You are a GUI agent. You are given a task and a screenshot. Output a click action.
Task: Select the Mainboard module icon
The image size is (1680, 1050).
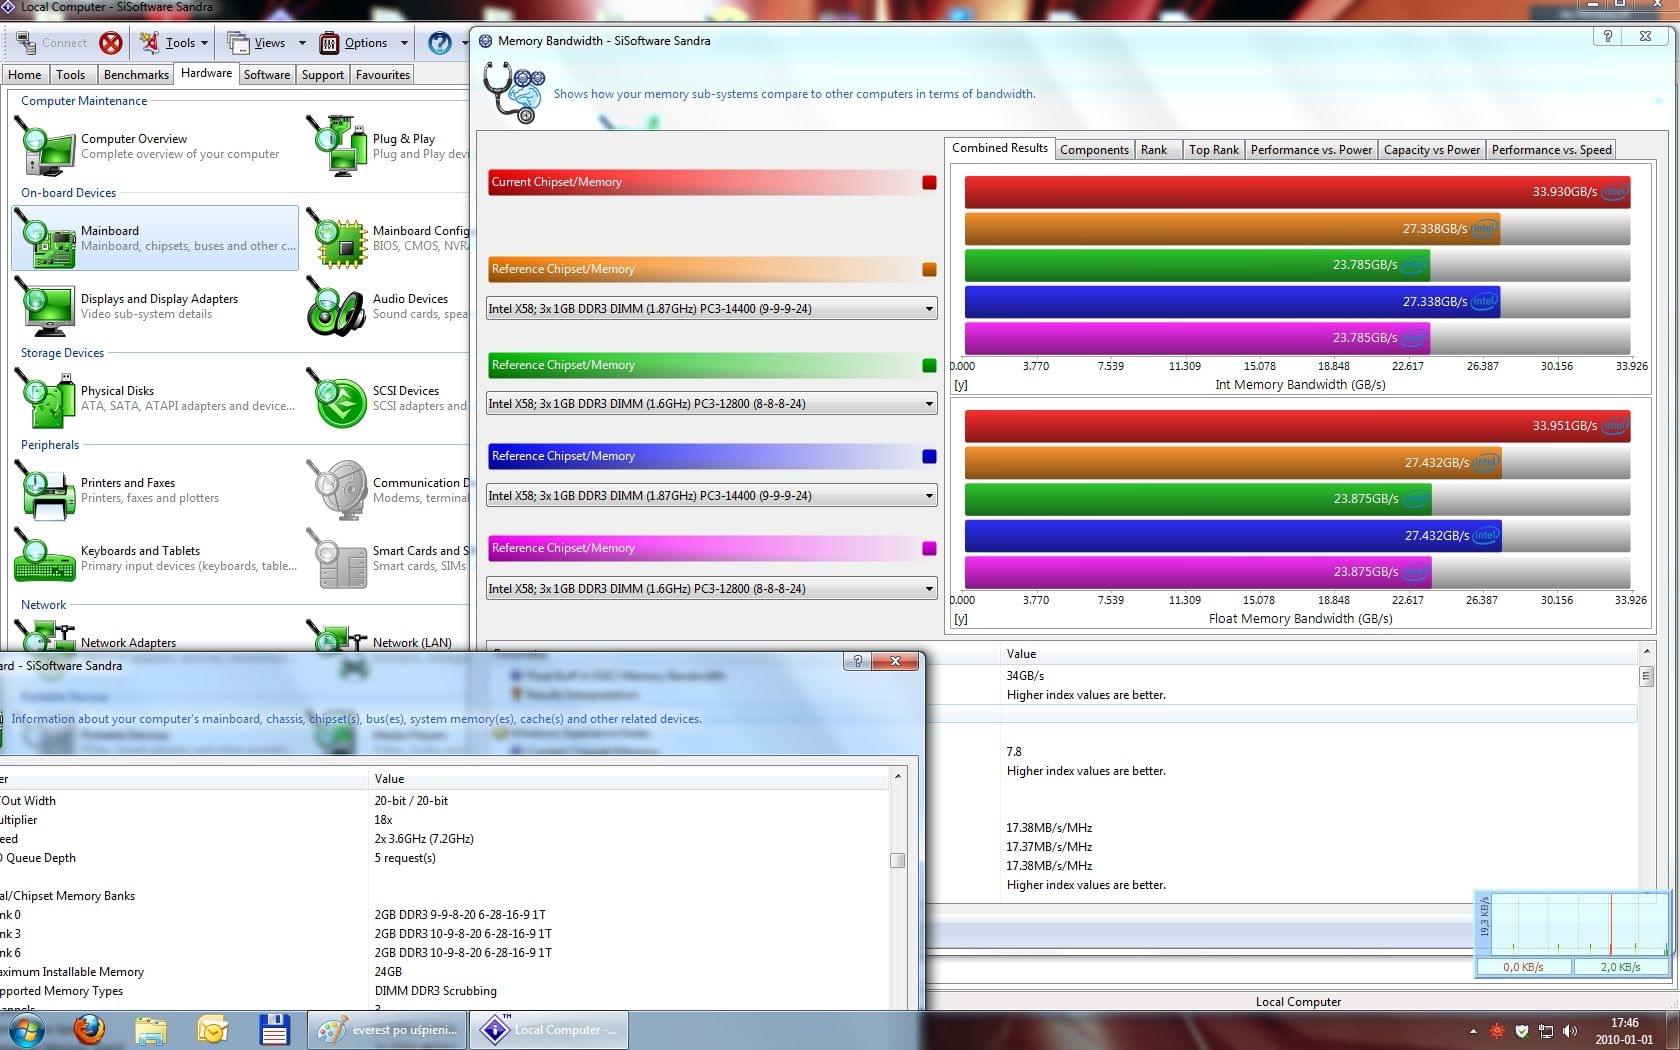(x=45, y=238)
